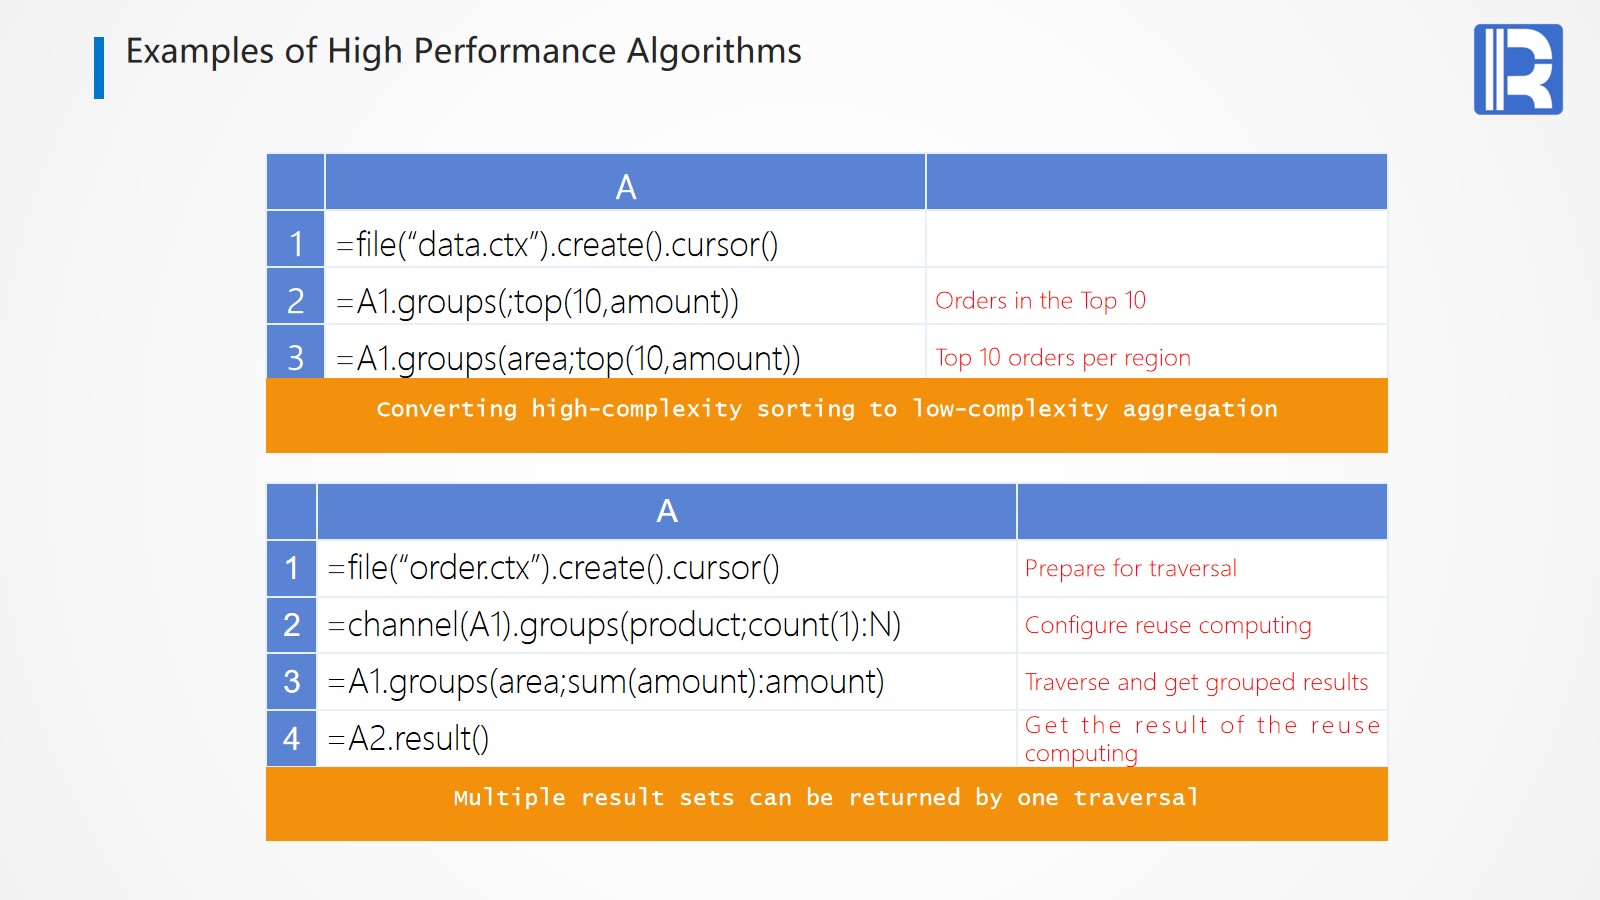Click the orange 'Converting high-complexity sorting' banner
The width and height of the screenshot is (1600, 900).
click(x=826, y=411)
